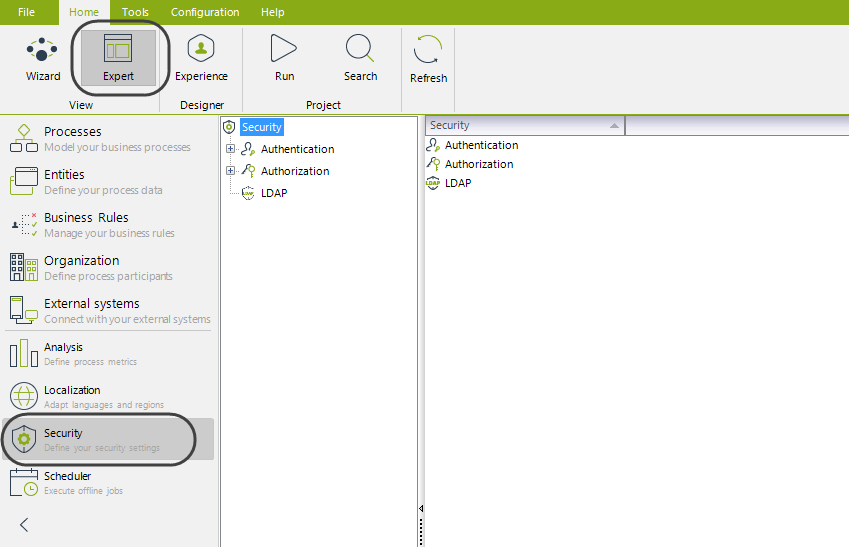Open the Scheduler module

pyautogui.click(x=108, y=483)
